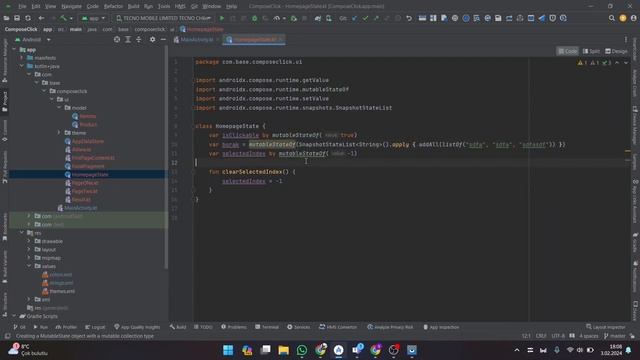Click the Expand All icon in Project panel

tap(128, 40)
